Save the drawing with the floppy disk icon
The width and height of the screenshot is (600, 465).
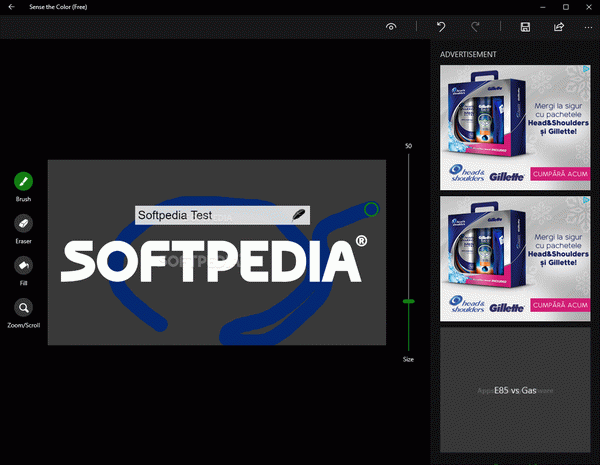pyautogui.click(x=525, y=27)
